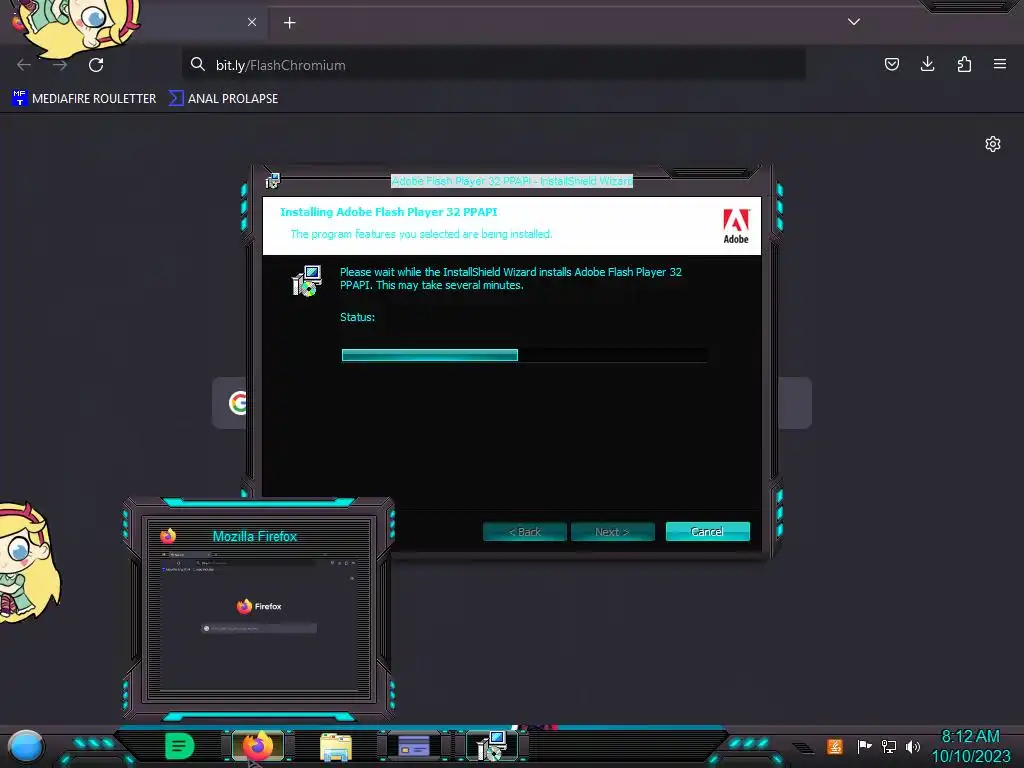Click the bit.ly/FlashChromium address bar
Image resolution: width=1024 pixels, height=768 pixels.
click(x=494, y=65)
